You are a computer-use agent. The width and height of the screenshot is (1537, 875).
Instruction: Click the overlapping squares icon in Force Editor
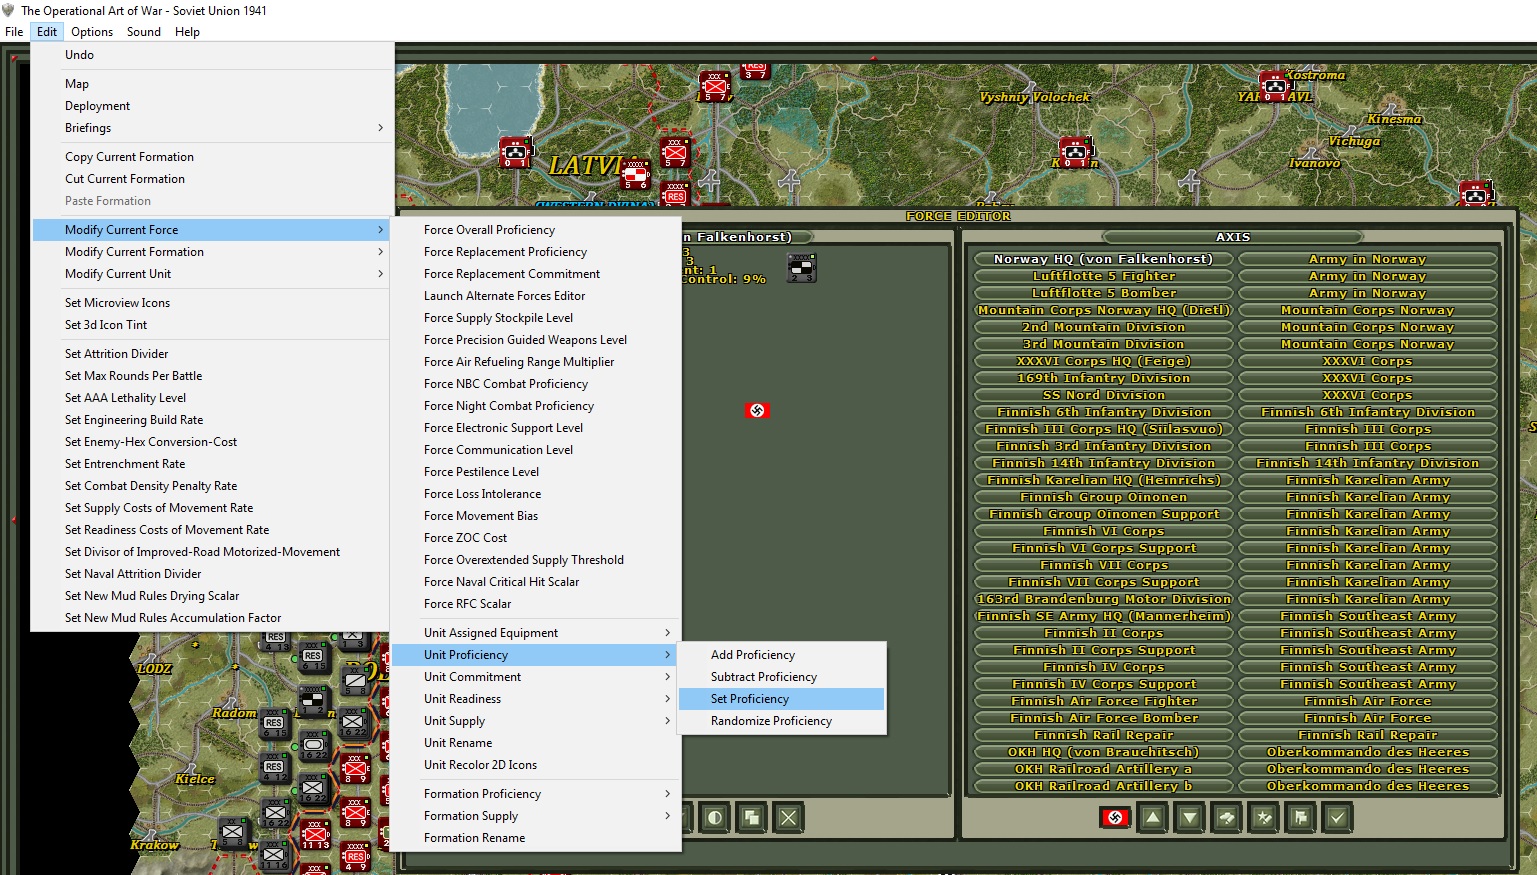coord(751,817)
